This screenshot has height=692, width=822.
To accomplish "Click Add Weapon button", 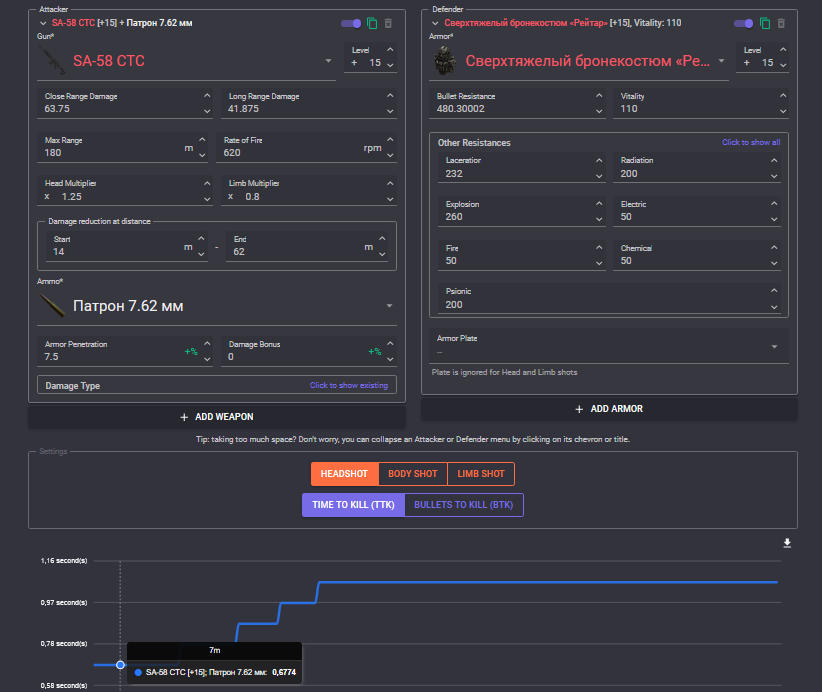I will (x=217, y=417).
